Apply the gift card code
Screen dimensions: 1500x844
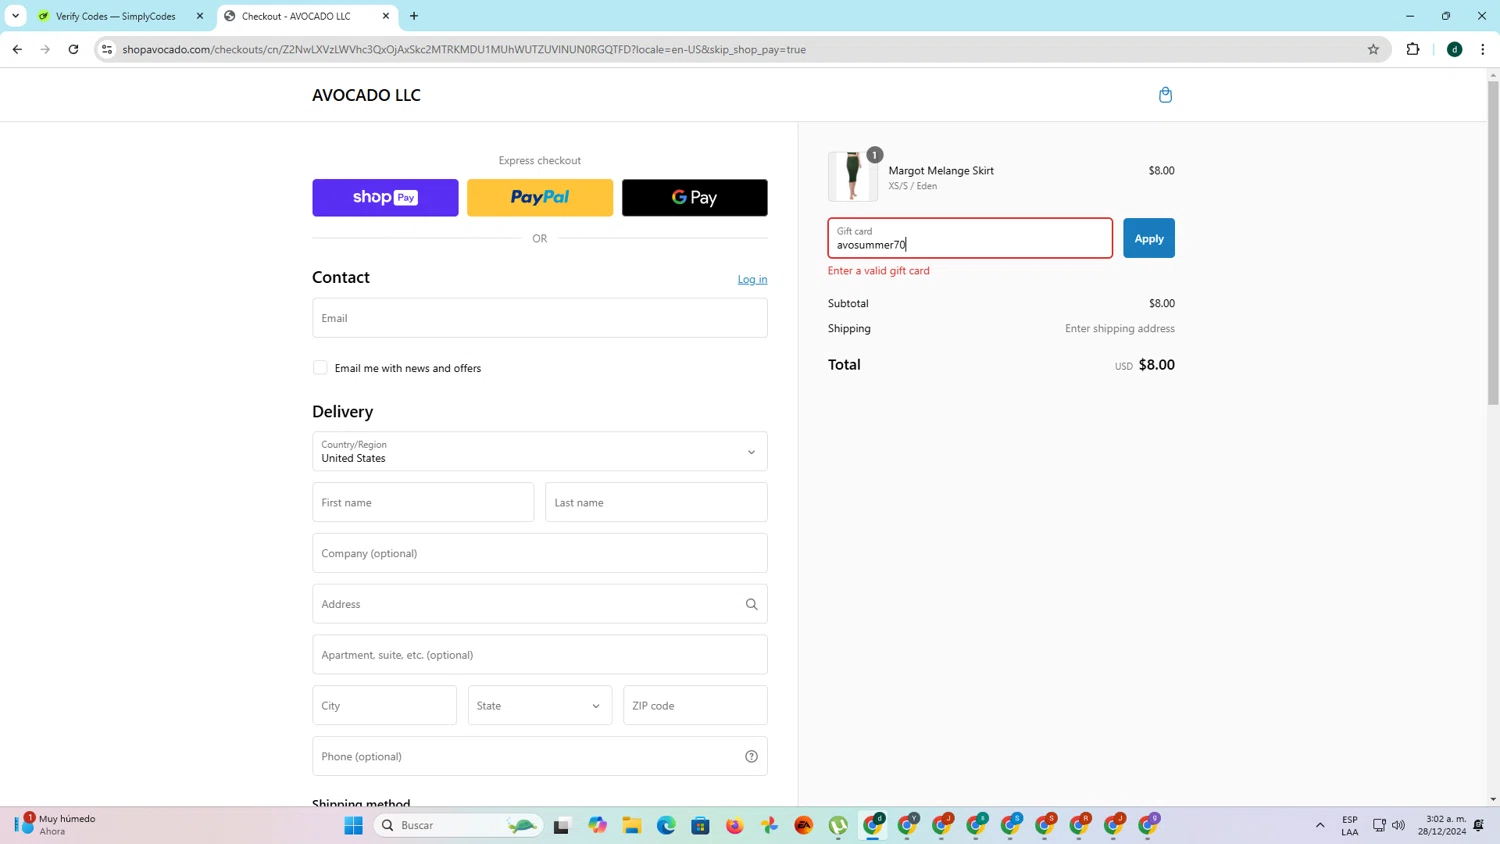click(1149, 238)
